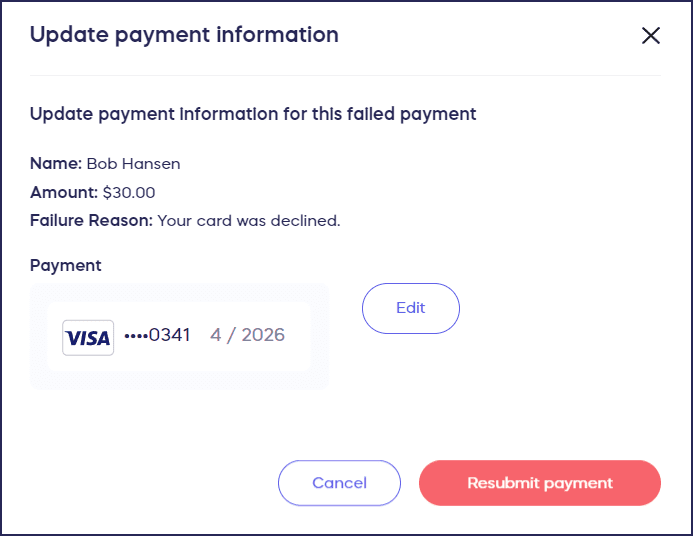This screenshot has height=536, width=693.
Task: Resubmit the failed payment
Action: 540,483
